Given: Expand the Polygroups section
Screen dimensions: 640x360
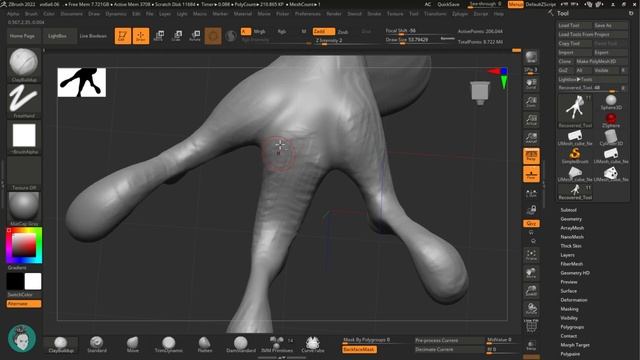Looking at the screenshot, I should (x=572, y=327).
